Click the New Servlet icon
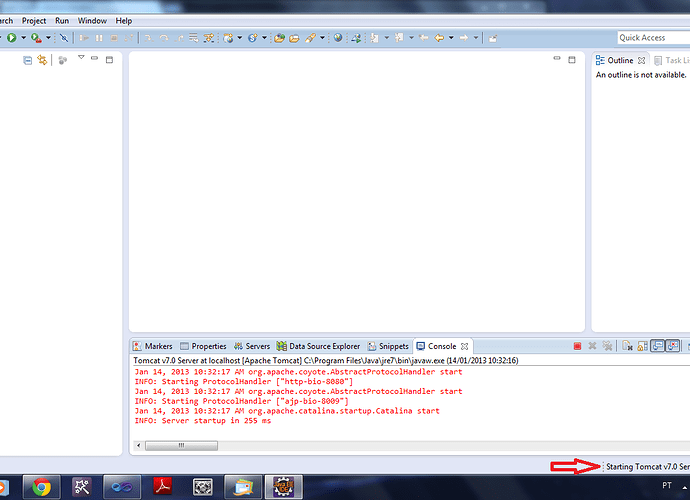The width and height of the screenshot is (690, 500). (253, 38)
